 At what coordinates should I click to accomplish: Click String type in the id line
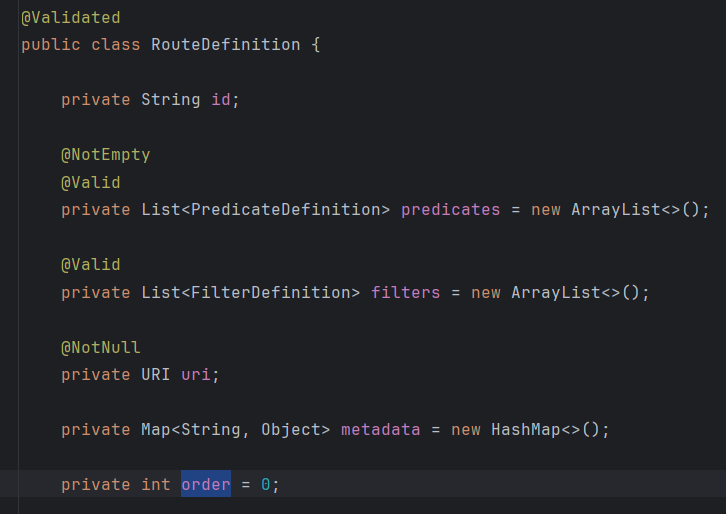click(171, 100)
